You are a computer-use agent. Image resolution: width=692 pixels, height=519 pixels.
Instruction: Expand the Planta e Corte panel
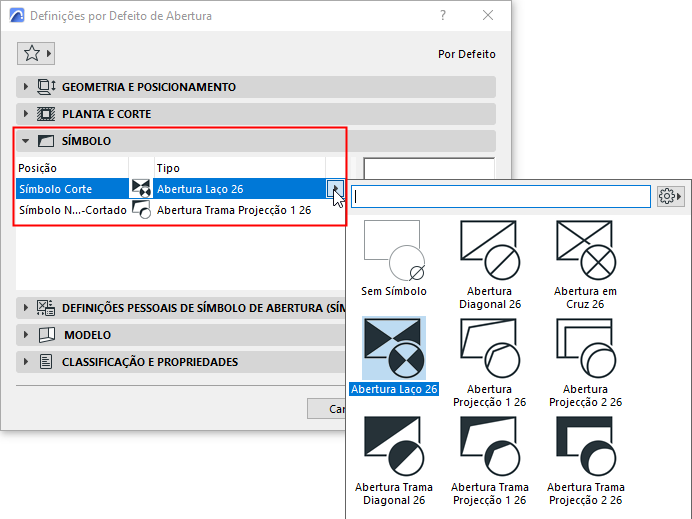click(x=26, y=114)
